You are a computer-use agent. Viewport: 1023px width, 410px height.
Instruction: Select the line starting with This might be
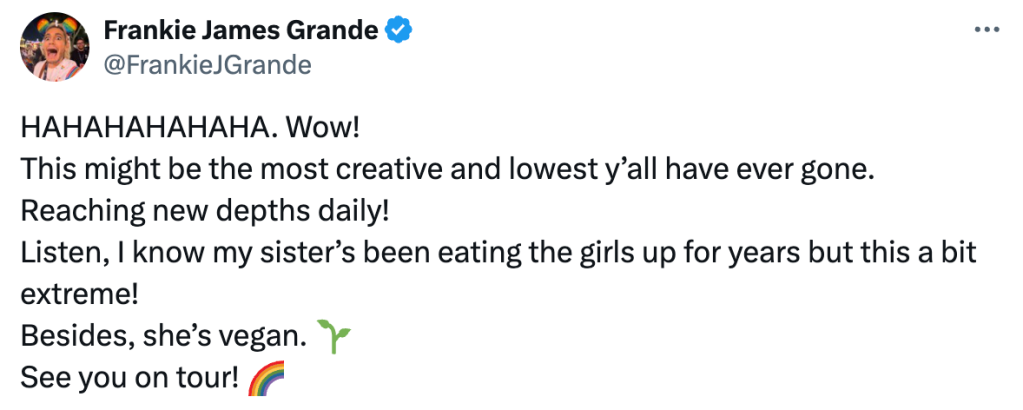[447, 171]
